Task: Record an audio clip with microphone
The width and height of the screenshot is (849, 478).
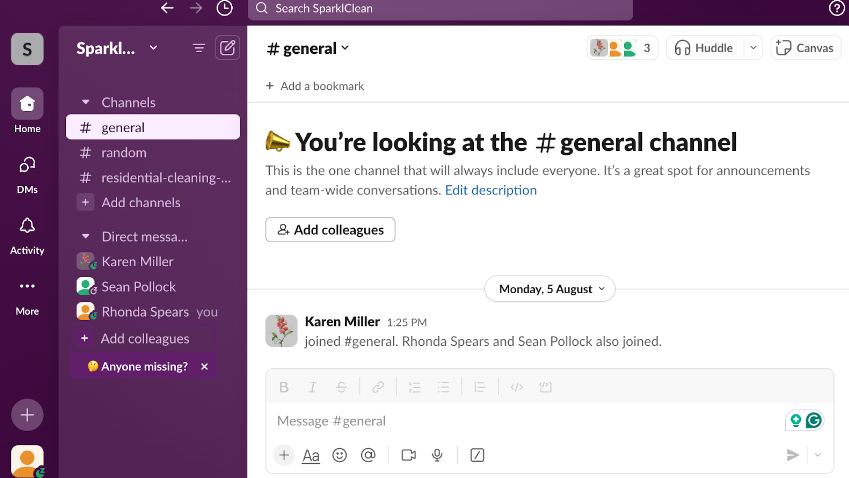Action: pos(437,455)
